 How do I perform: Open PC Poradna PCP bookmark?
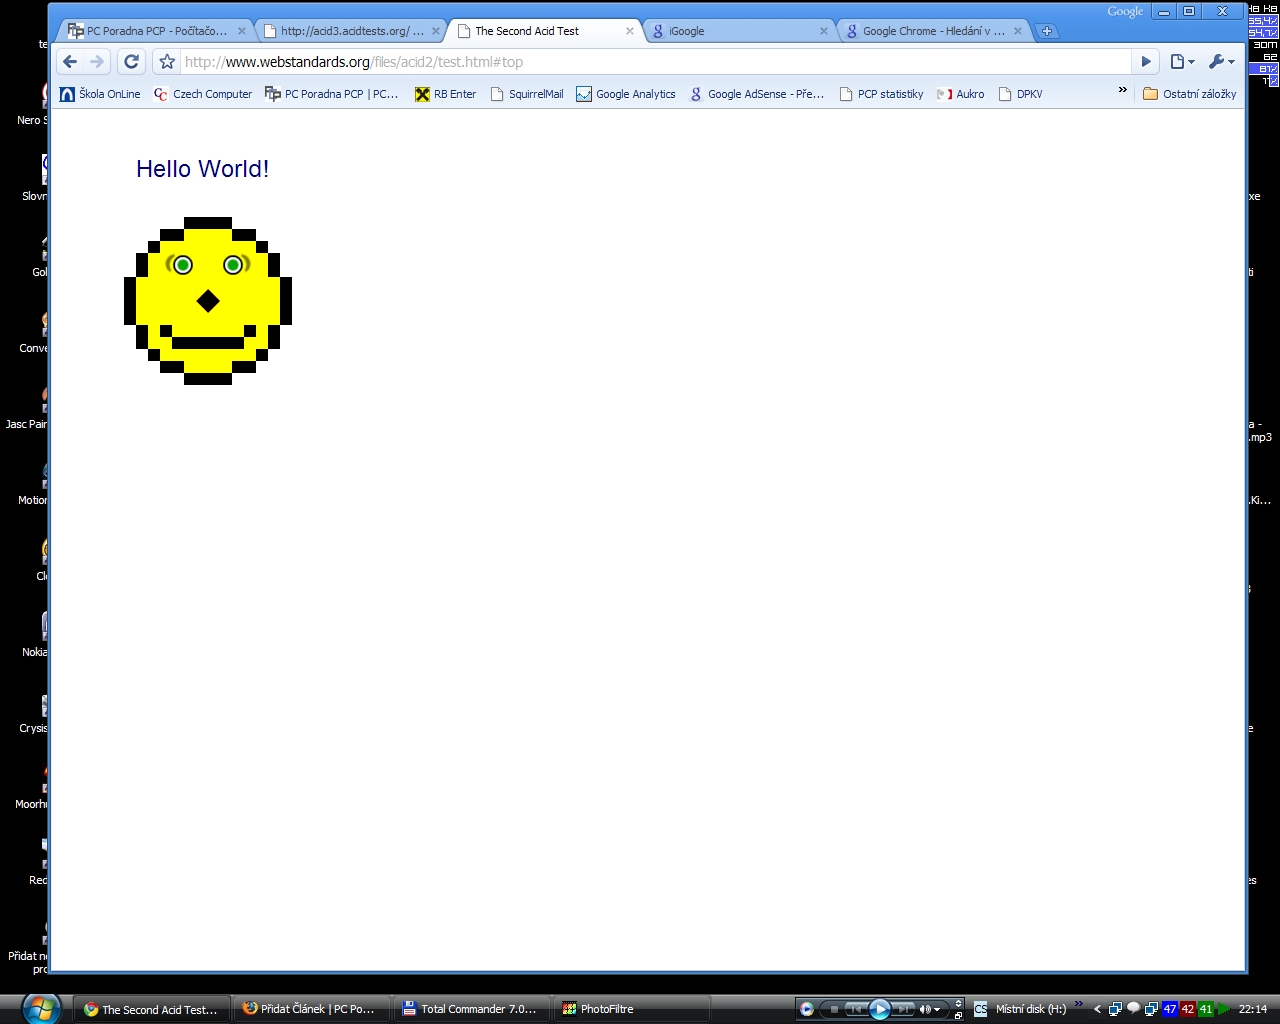click(x=332, y=94)
